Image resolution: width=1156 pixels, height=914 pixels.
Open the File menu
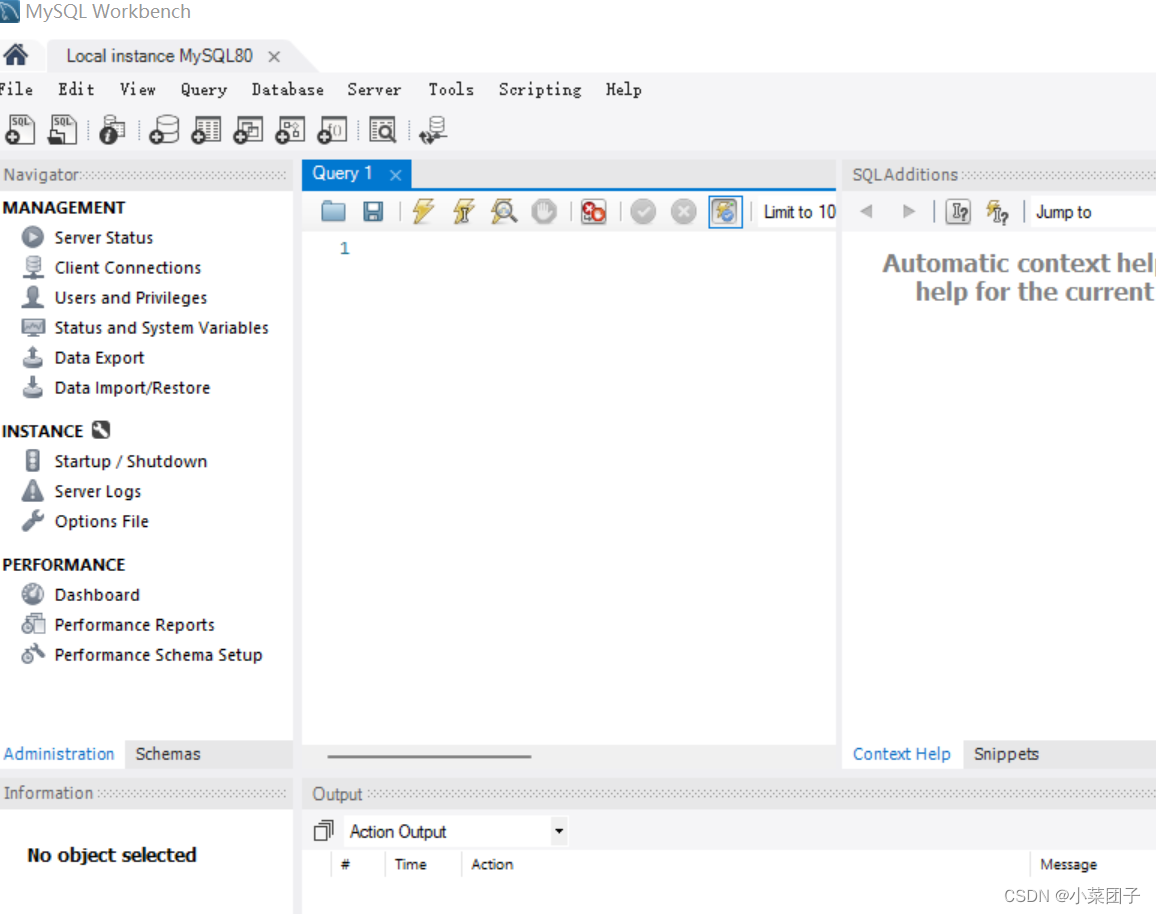16,89
